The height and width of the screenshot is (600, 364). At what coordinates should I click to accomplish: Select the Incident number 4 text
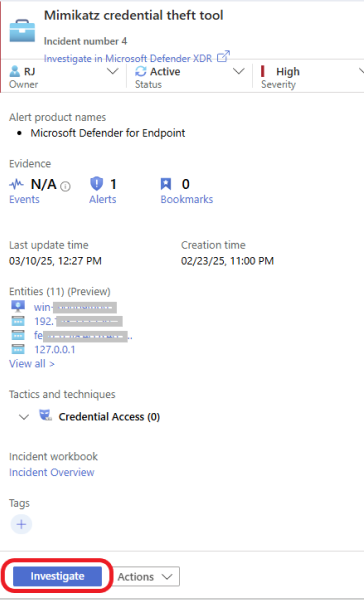[86, 41]
